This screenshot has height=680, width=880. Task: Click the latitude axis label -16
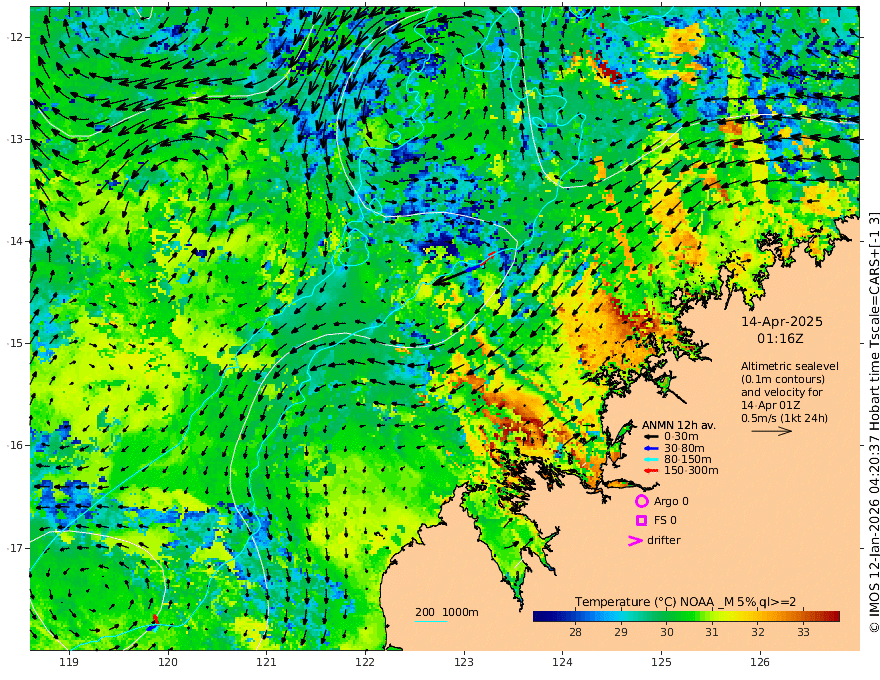[x=16, y=445]
